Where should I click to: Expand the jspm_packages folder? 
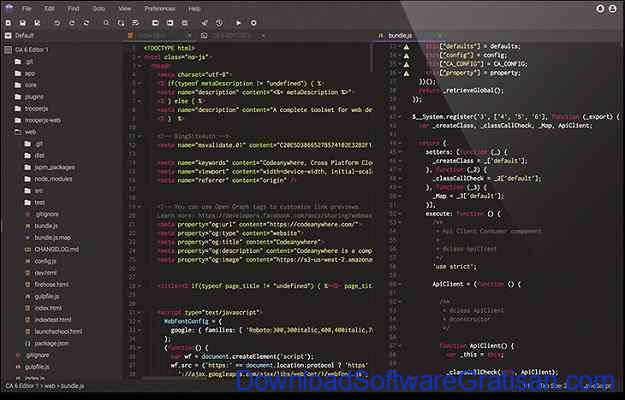point(49,167)
